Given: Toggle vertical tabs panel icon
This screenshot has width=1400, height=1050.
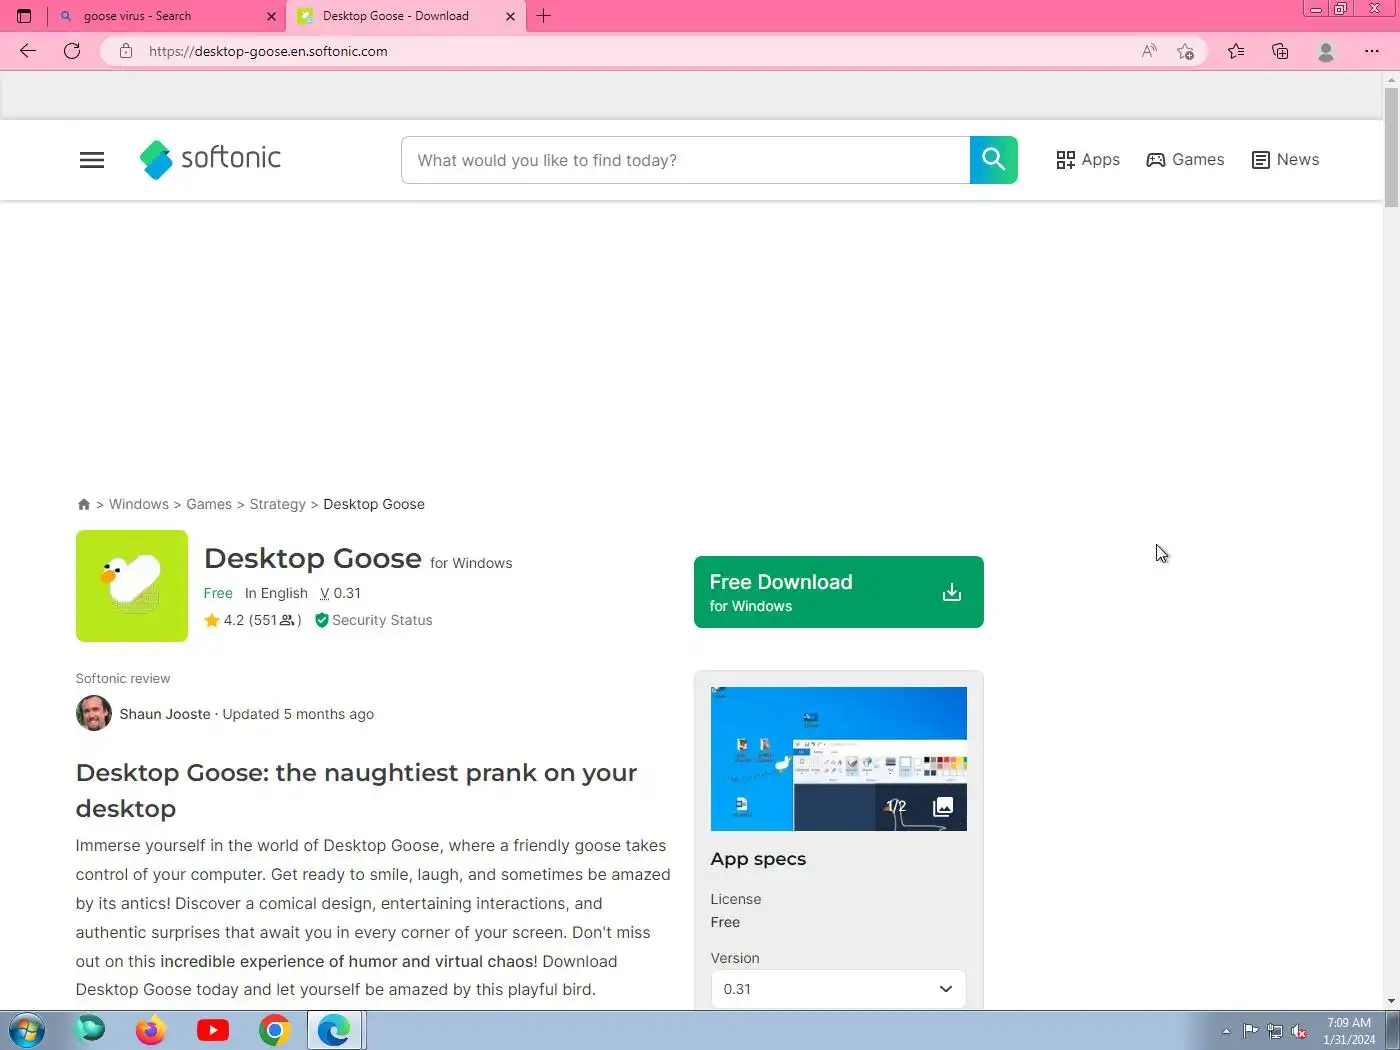Looking at the screenshot, I should click(24, 16).
